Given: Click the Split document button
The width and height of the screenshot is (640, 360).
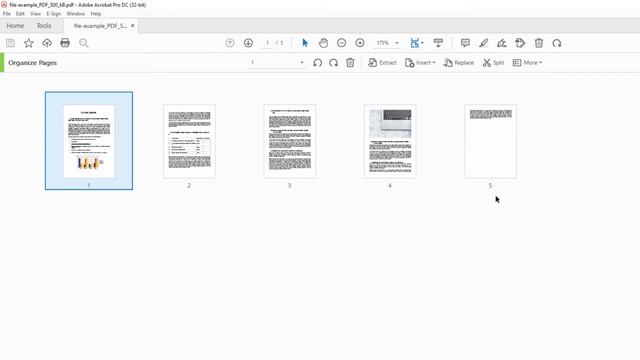Looking at the screenshot, I should (x=493, y=63).
